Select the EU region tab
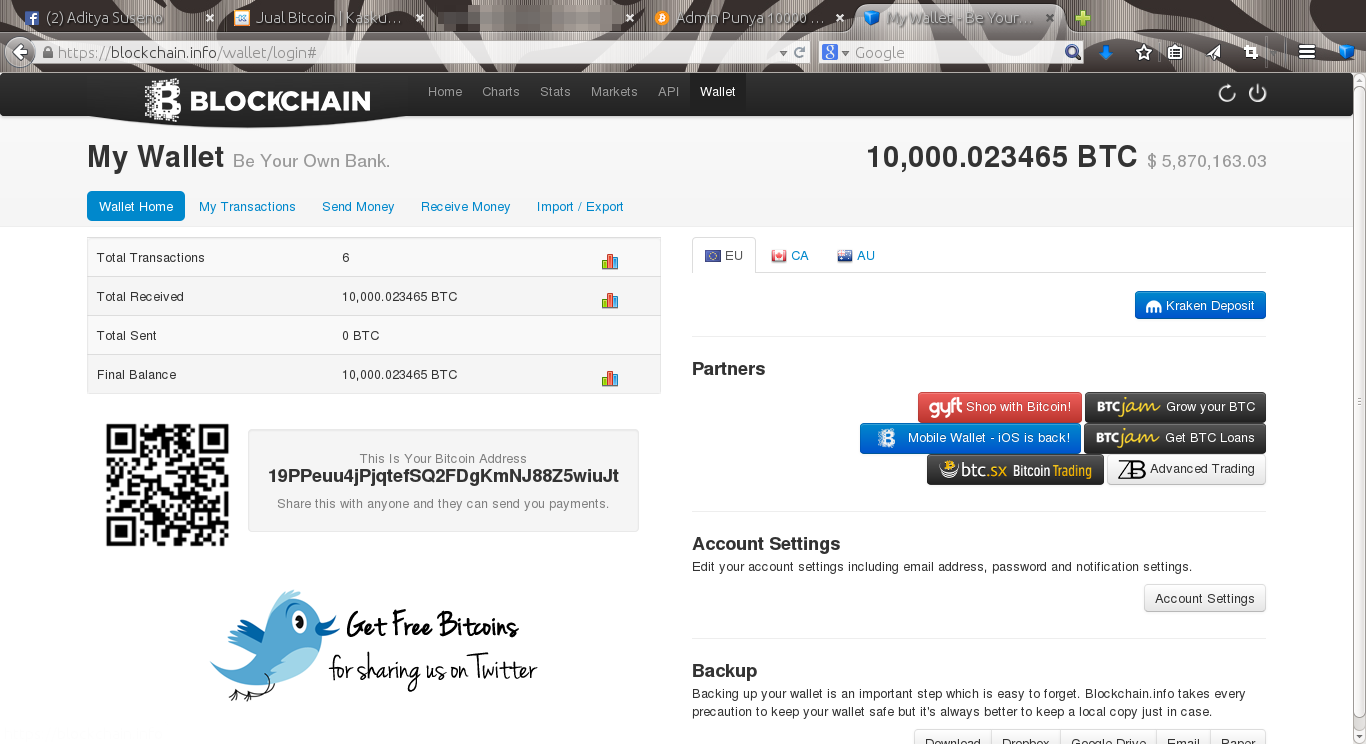This screenshot has width=1366, height=744. [x=724, y=256]
